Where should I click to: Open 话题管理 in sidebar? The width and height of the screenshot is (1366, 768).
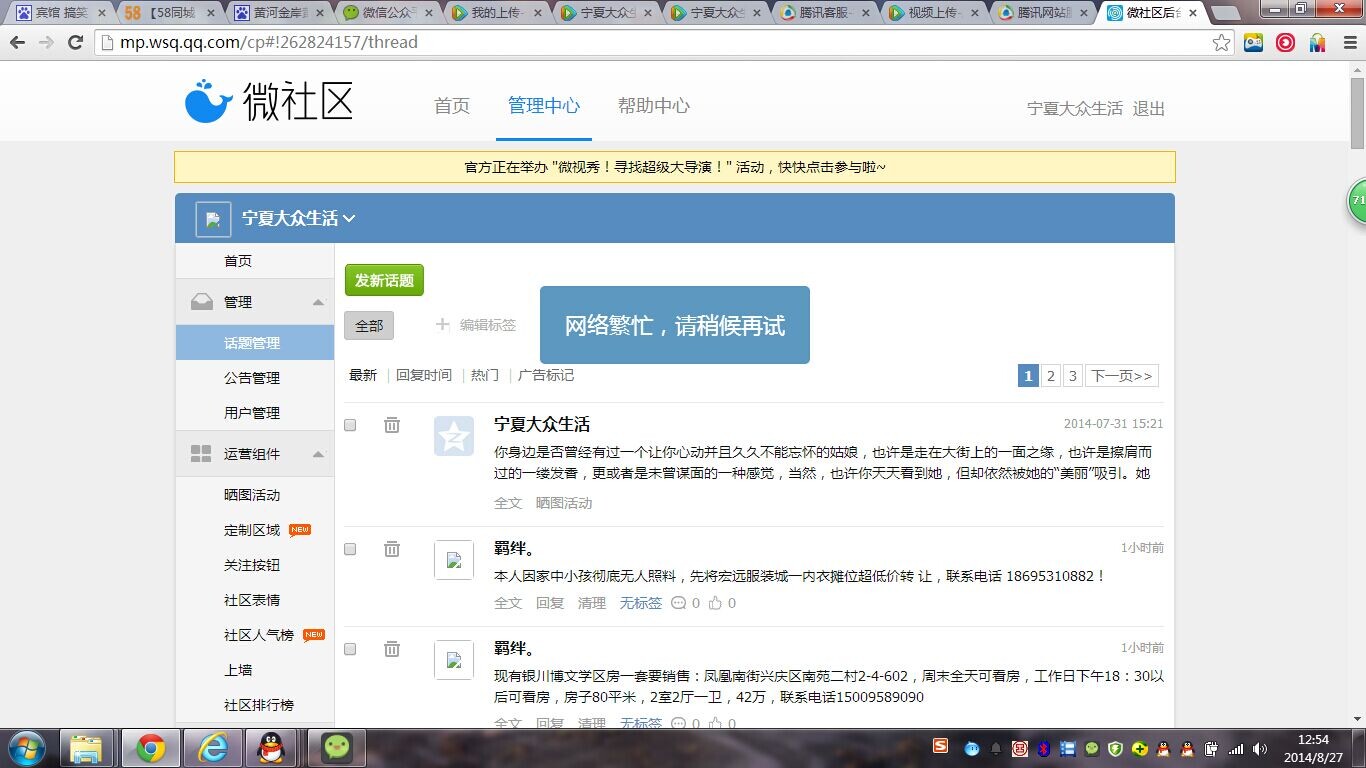pos(255,343)
